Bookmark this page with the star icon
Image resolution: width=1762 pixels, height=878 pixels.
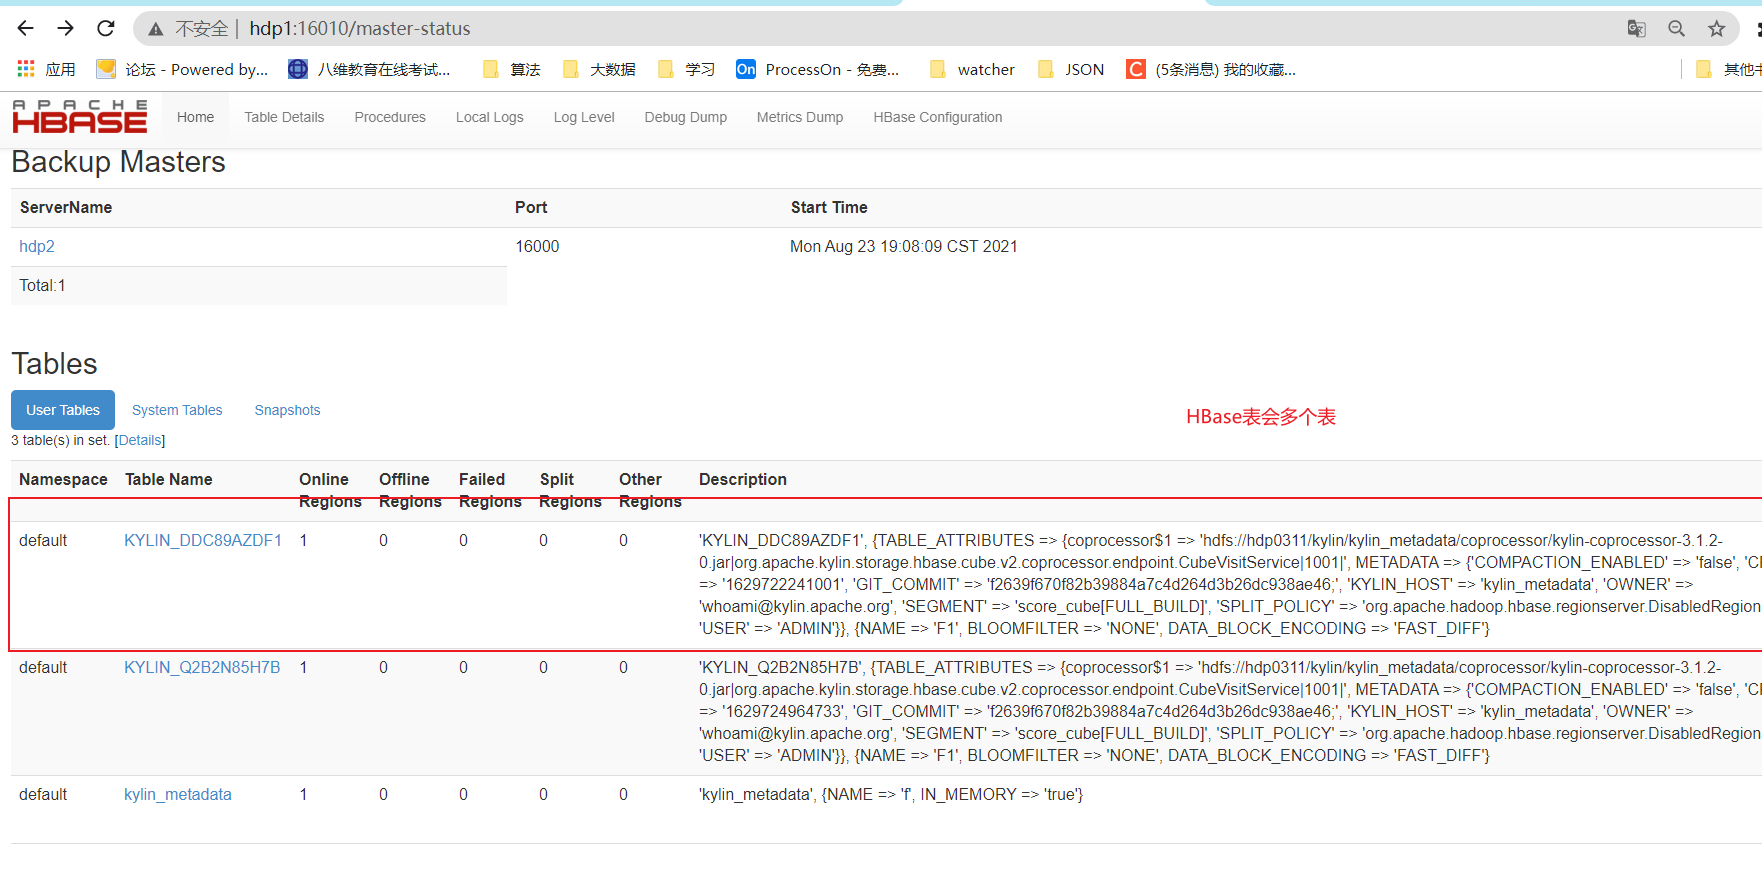[x=1717, y=29]
